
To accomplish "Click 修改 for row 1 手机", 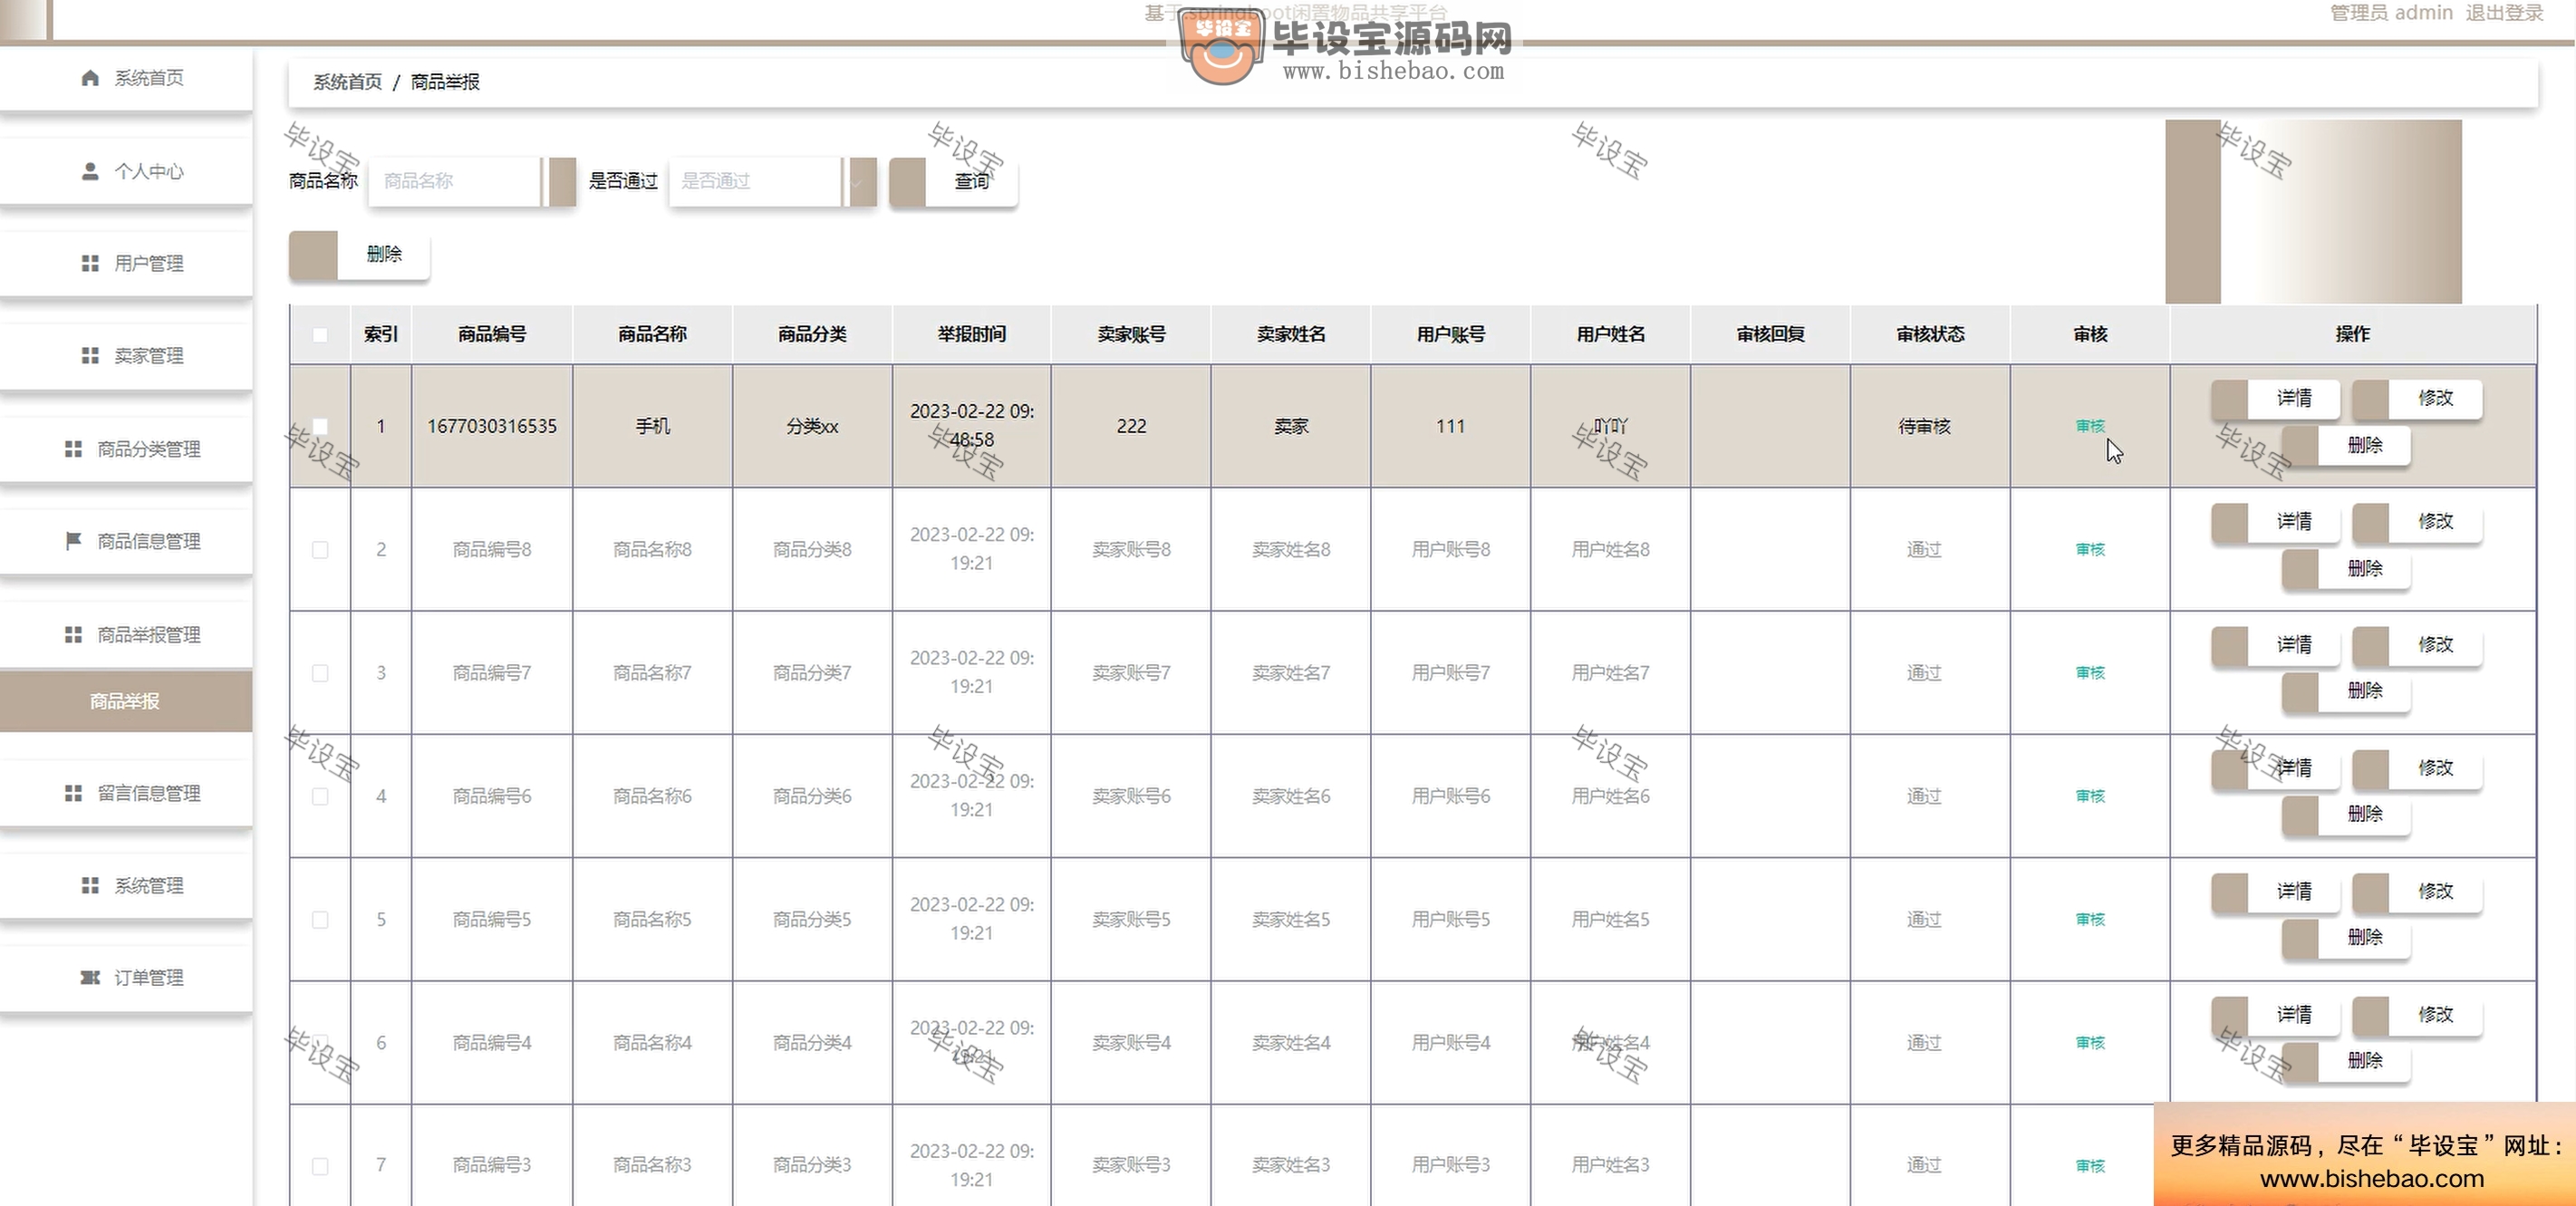I will (2417, 398).
